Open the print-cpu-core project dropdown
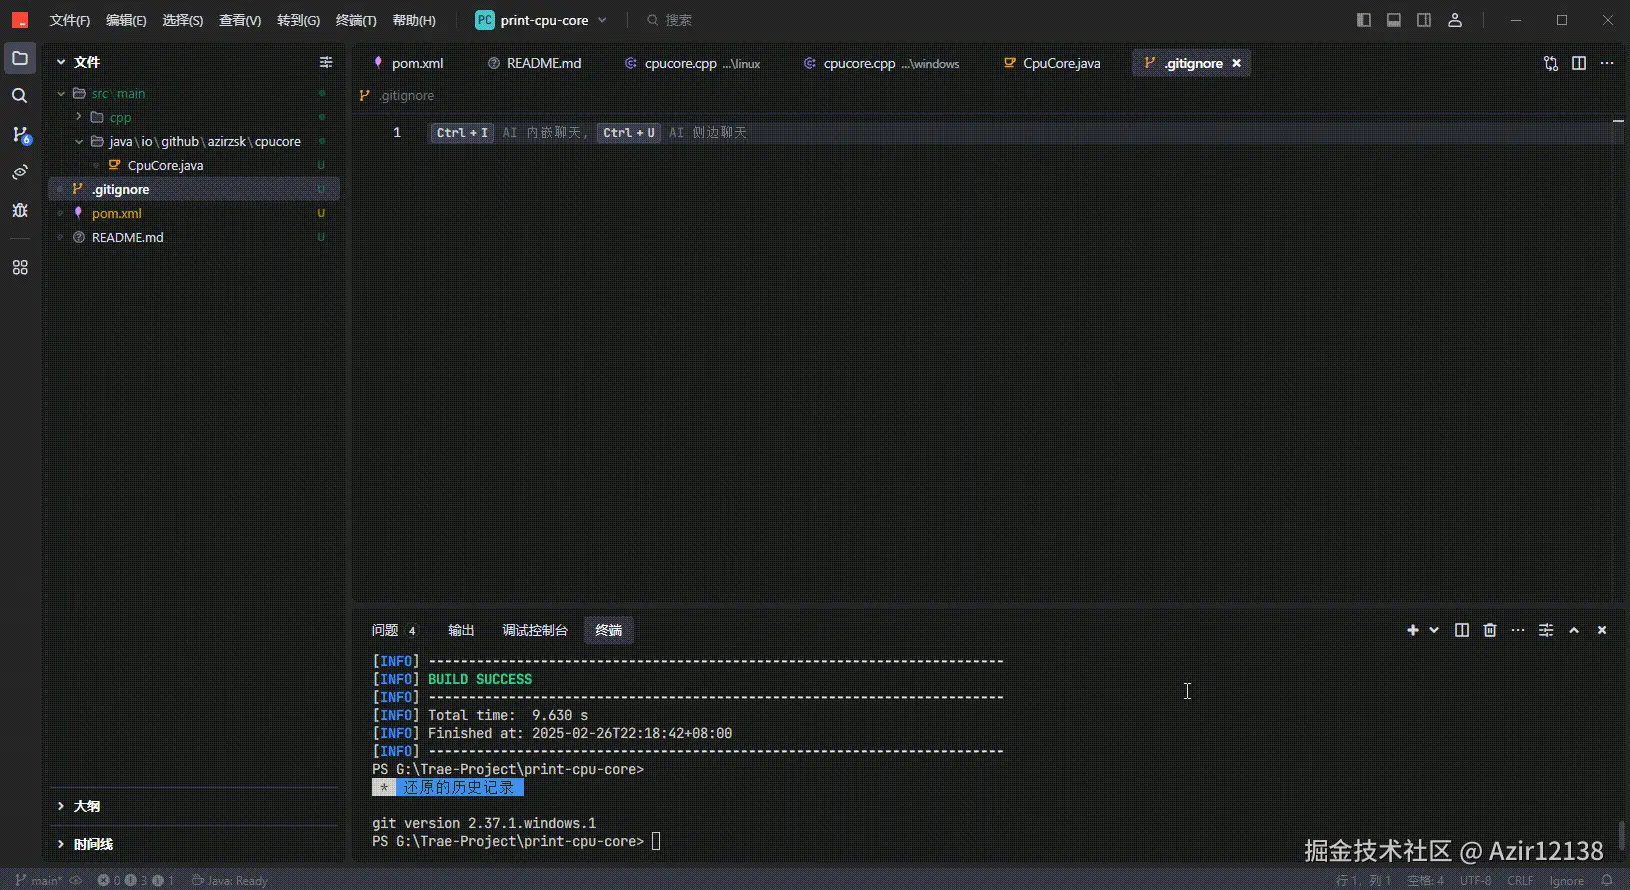 point(541,20)
